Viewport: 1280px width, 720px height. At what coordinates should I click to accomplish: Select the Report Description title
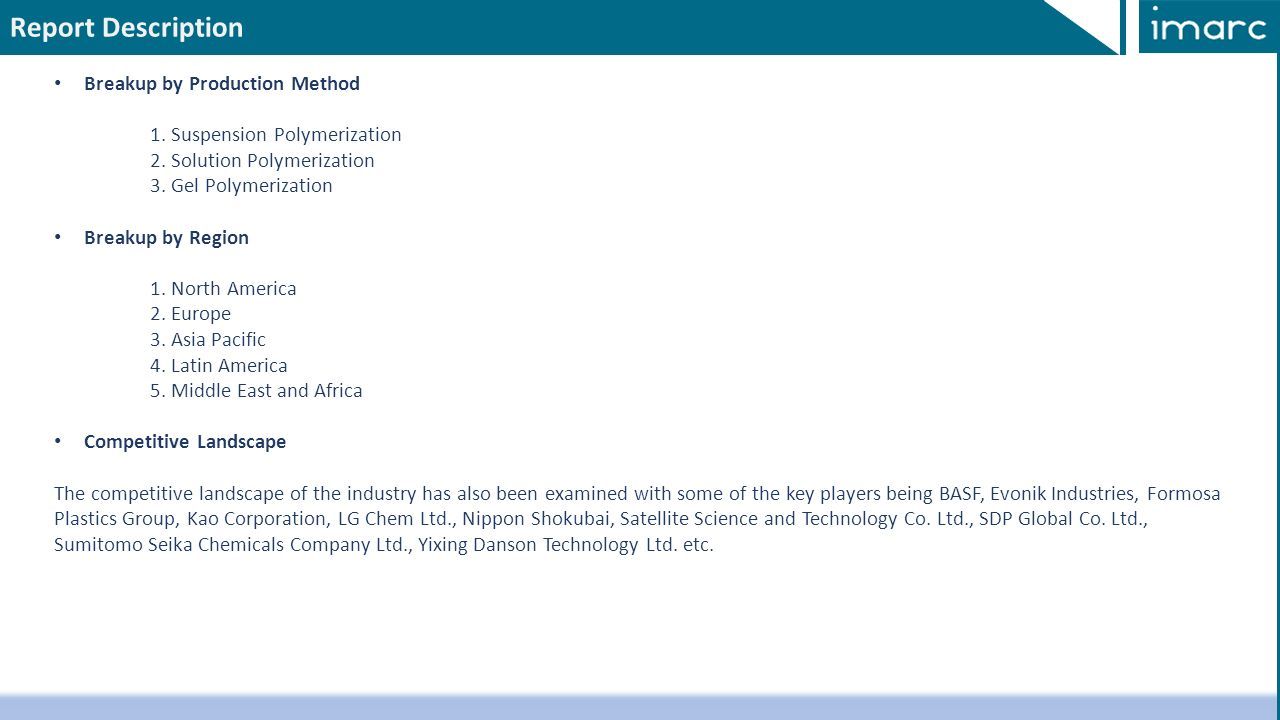pos(127,28)
